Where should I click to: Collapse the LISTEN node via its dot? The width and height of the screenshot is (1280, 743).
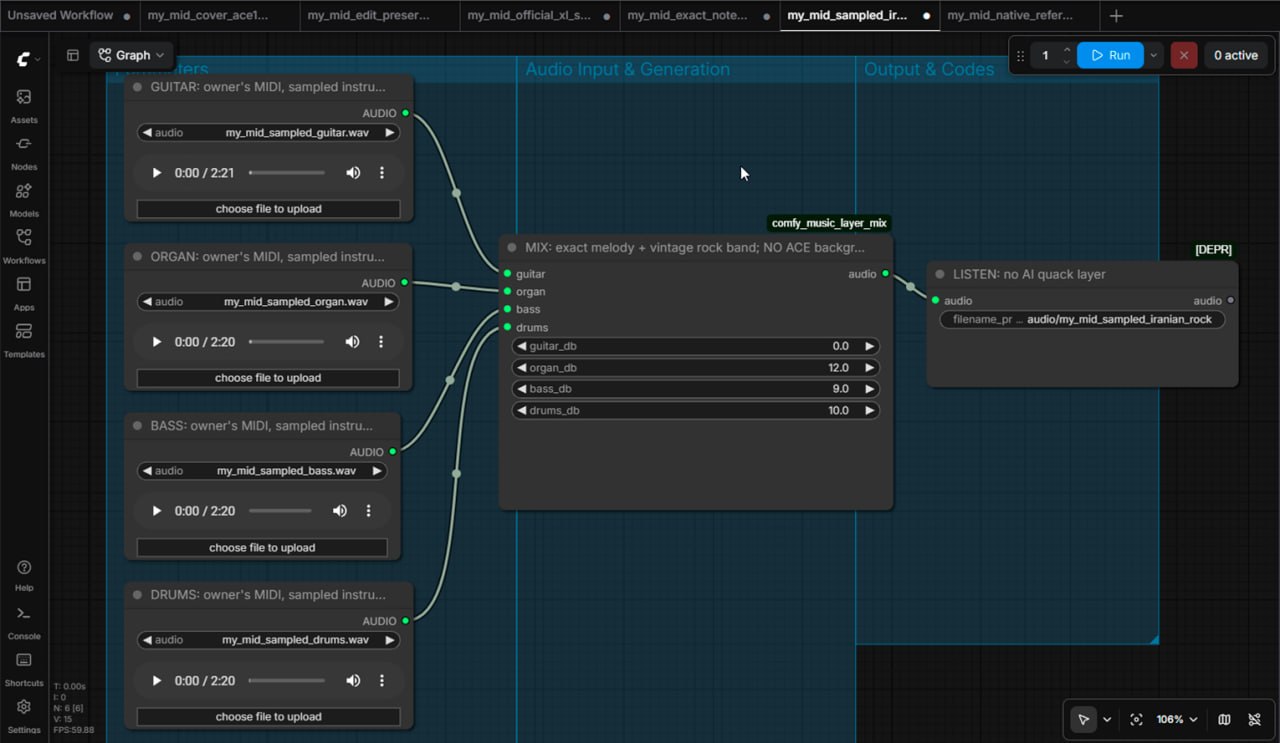pos(940,274)
